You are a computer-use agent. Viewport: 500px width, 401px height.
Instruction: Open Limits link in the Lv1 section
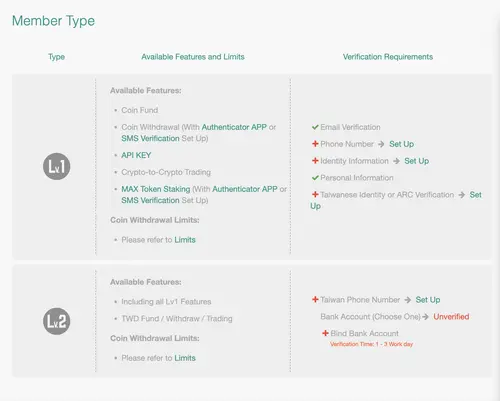click(x=185, y=240)
